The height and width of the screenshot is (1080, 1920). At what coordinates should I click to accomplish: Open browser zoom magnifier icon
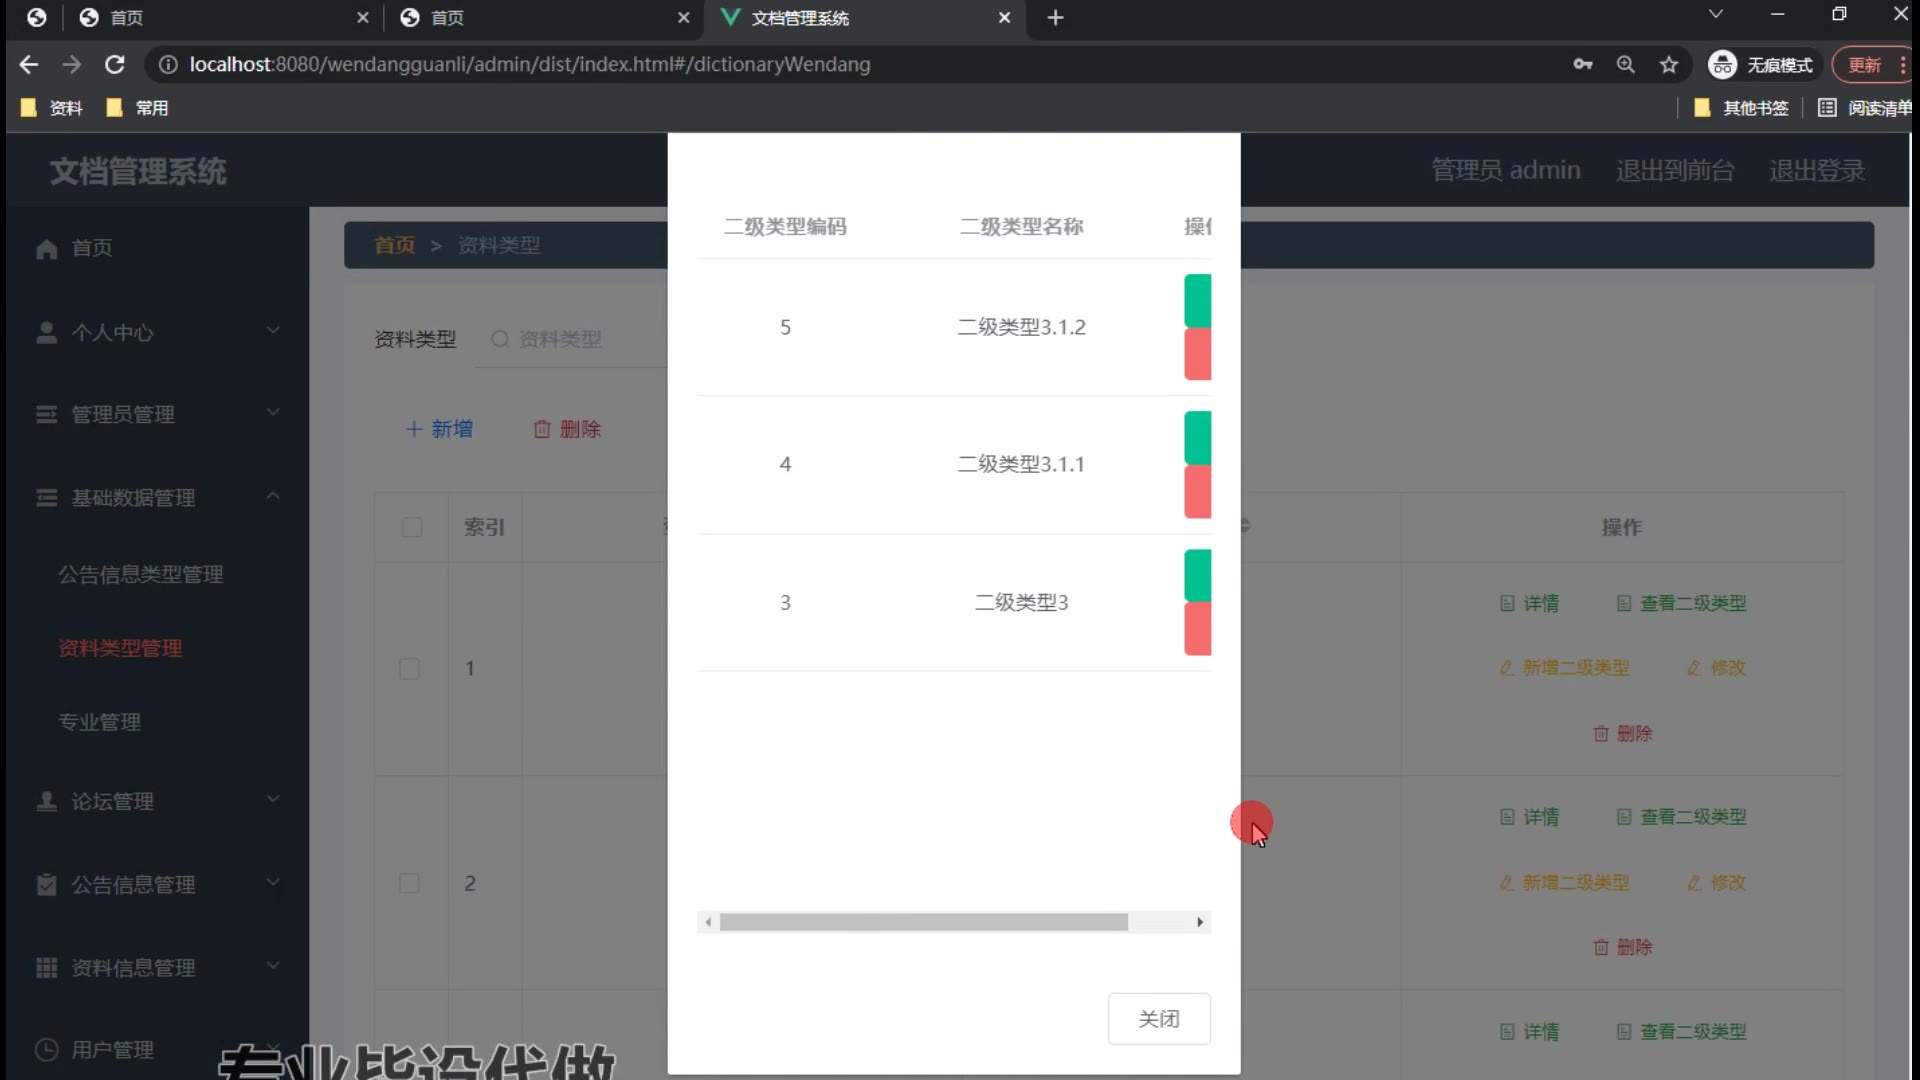pos(1626,65)
